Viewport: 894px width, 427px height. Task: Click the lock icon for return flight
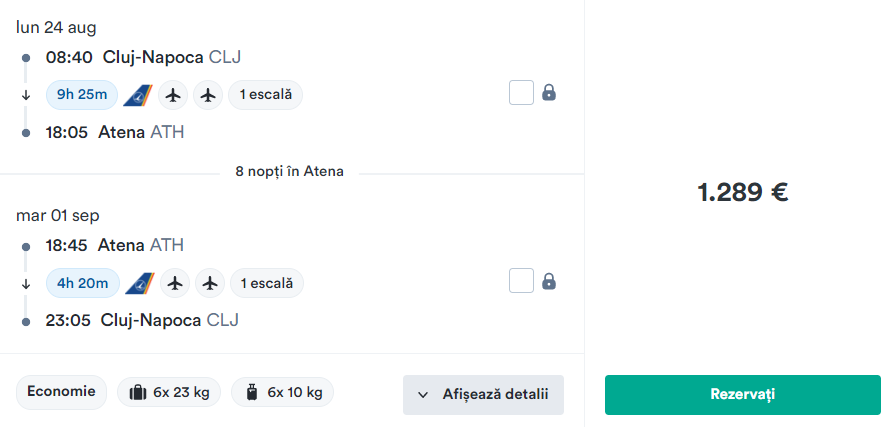point(548,281)
